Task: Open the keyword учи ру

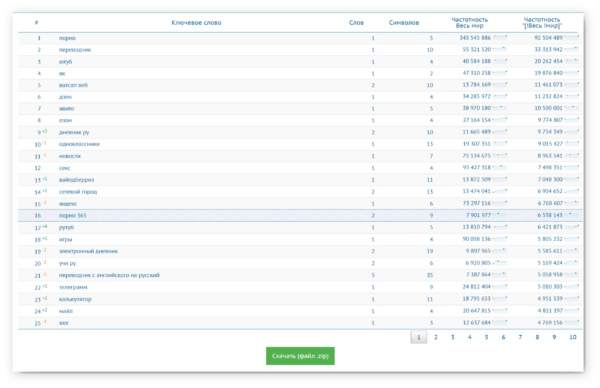Action: coord(67,263)
